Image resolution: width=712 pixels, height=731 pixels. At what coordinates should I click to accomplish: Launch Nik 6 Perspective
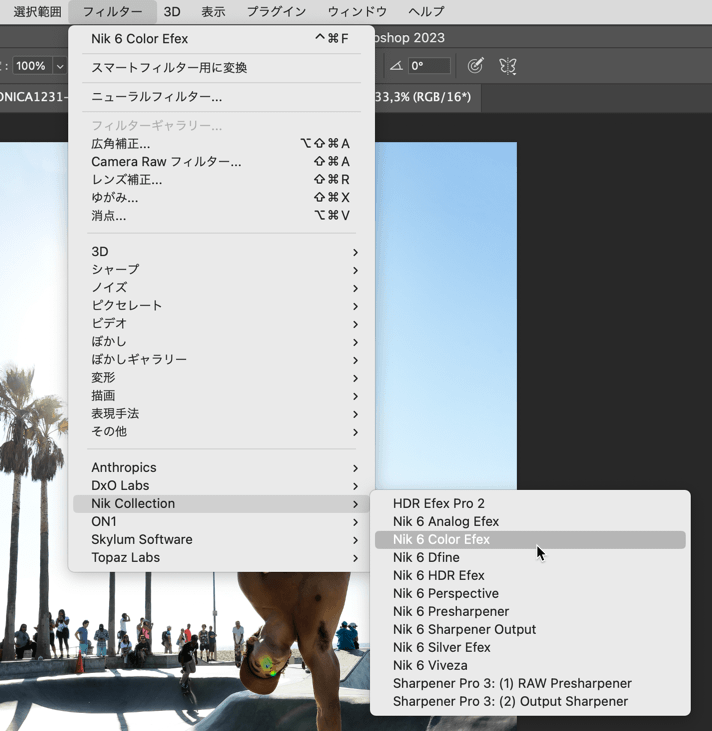(530, 593)
